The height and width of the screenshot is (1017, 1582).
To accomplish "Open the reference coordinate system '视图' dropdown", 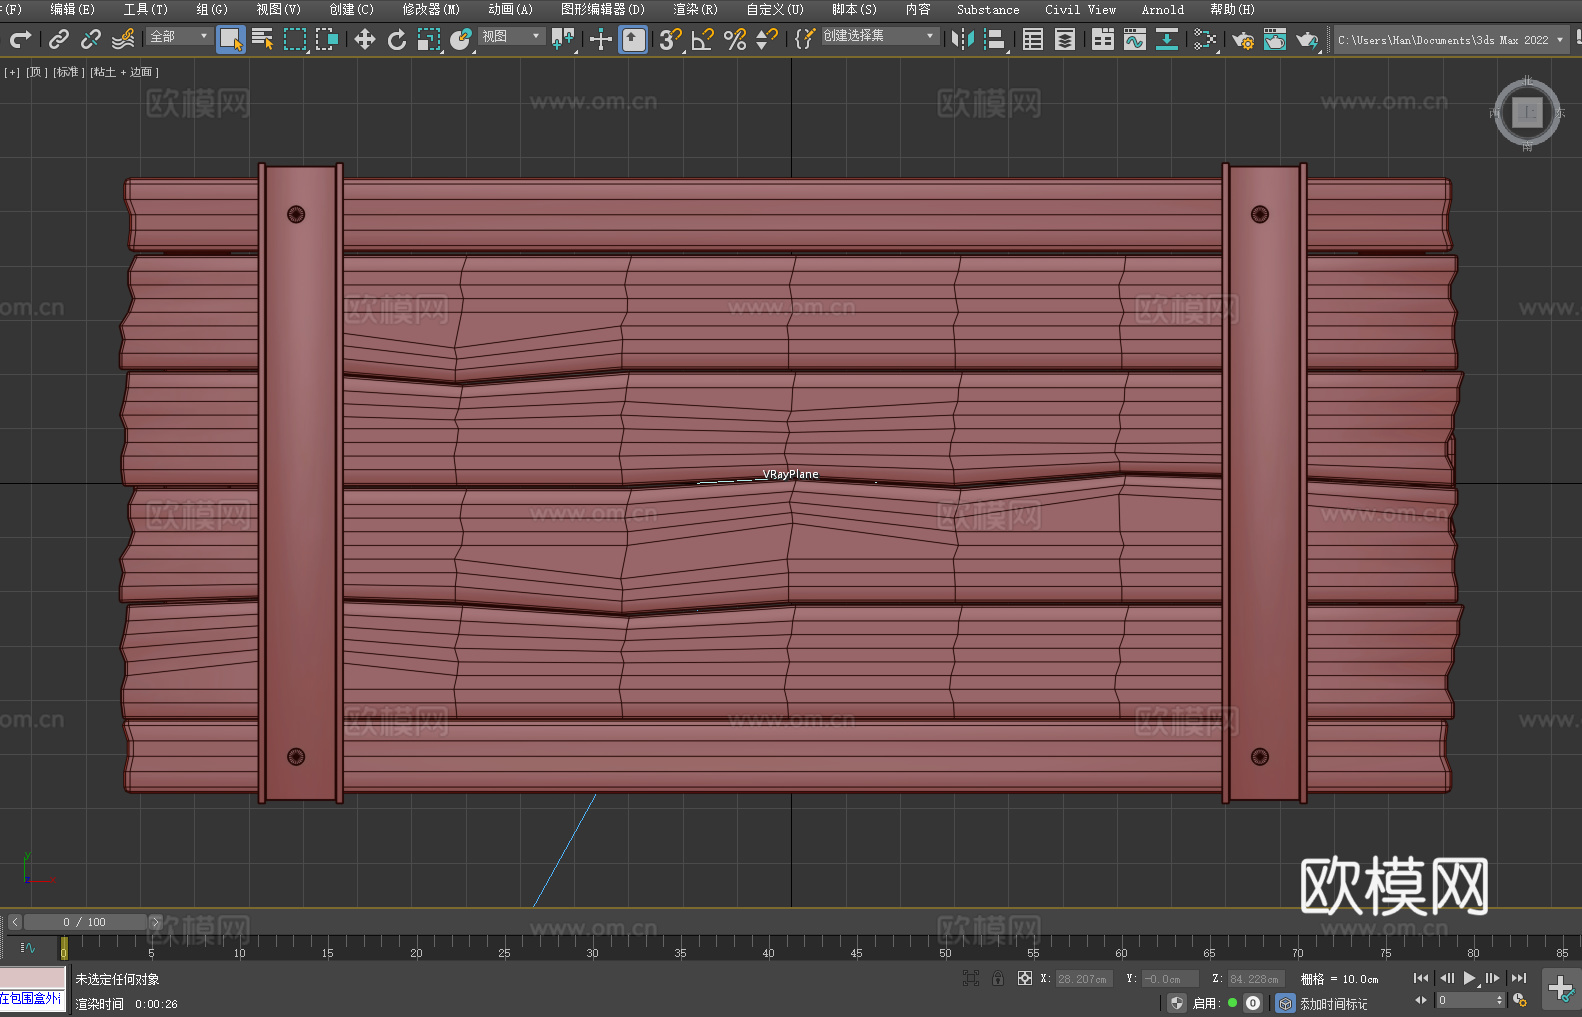I will click(511, 36).
